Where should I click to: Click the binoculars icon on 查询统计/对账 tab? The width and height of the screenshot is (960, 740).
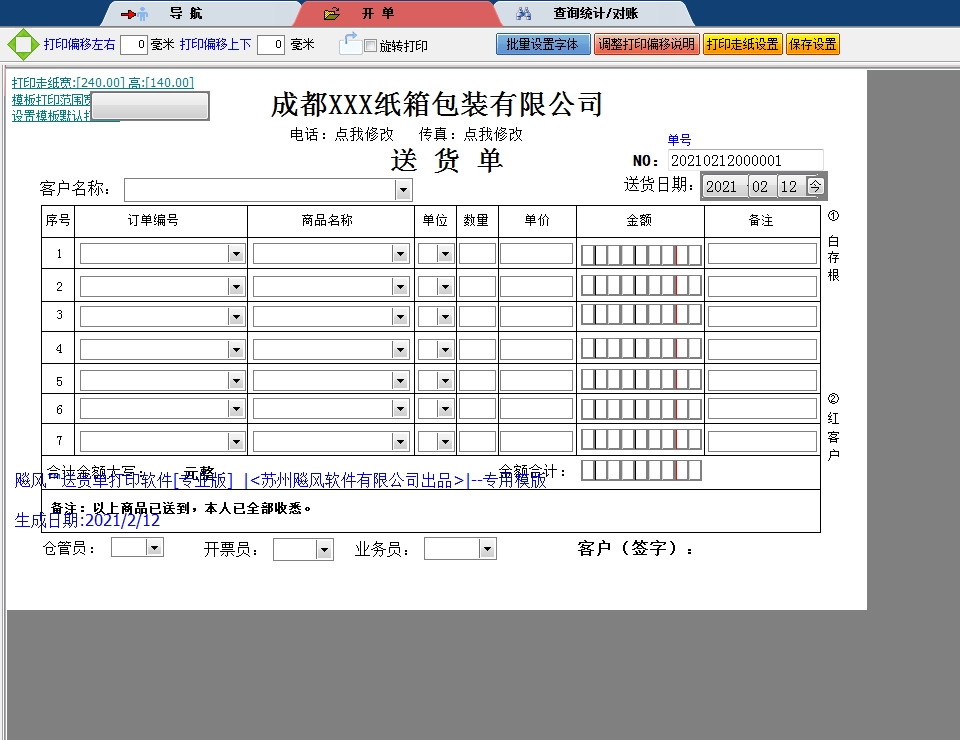522,14
